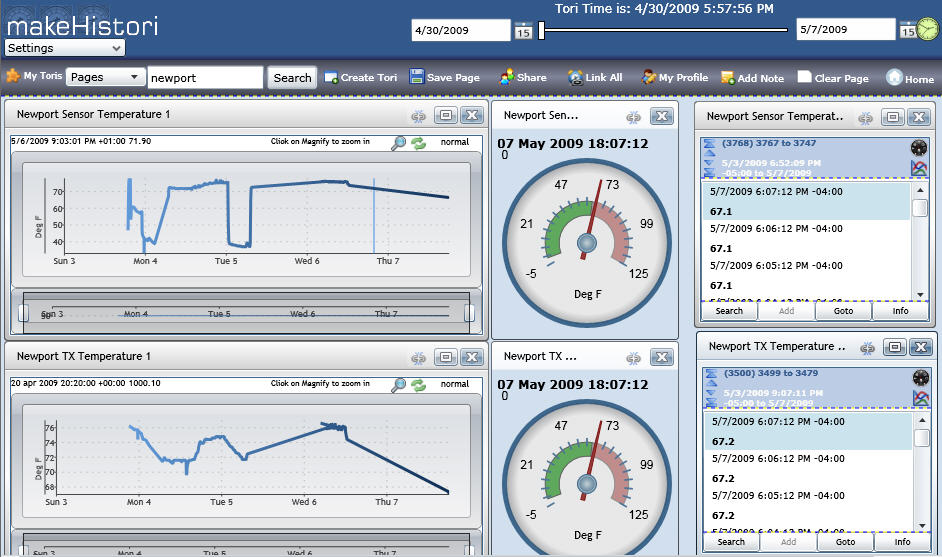The image size is (942, 557).
Task: Click scroll up arrow in Newport Sensor list
Action: [920, 190]
